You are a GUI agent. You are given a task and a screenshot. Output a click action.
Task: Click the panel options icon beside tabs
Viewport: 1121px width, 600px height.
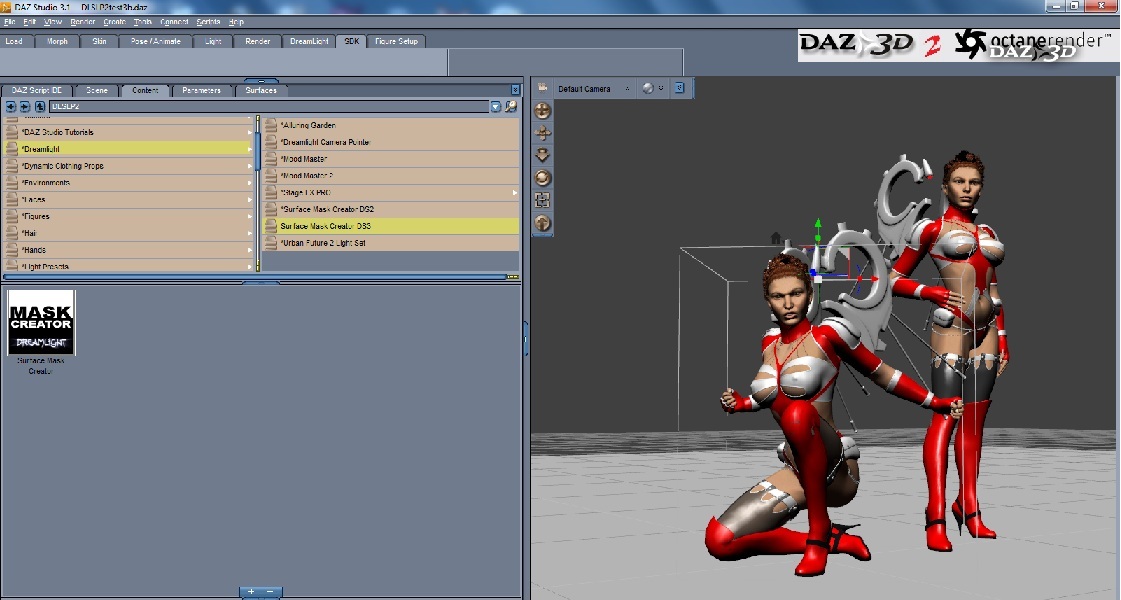point(515,90)
